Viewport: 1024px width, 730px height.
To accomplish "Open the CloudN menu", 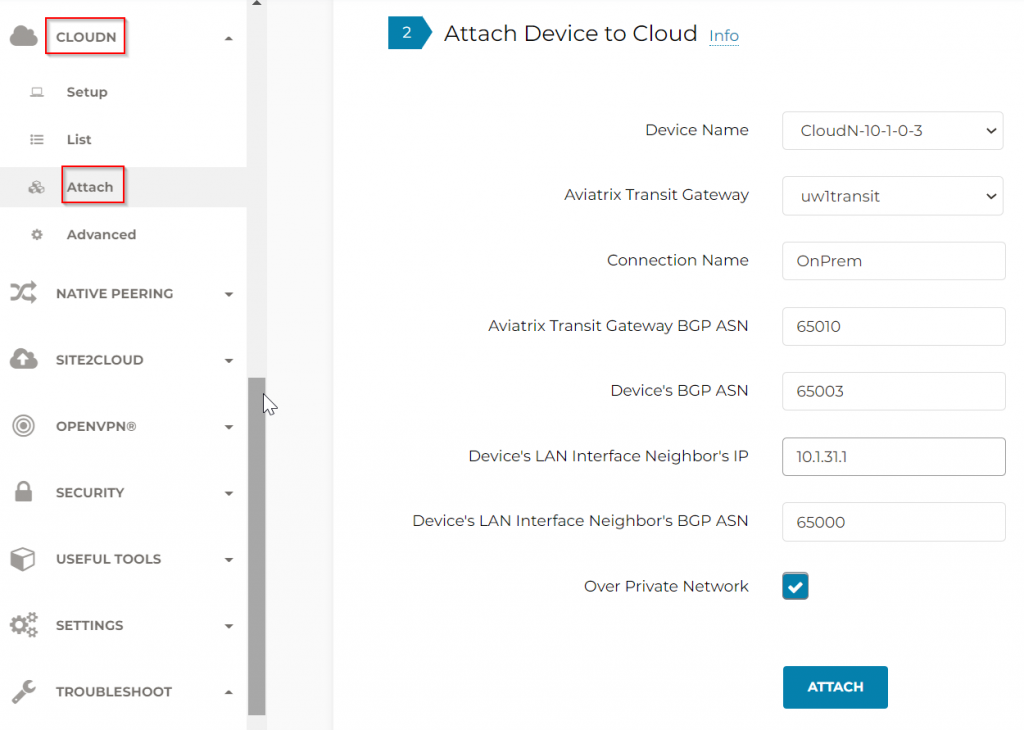I will point(86,37).
